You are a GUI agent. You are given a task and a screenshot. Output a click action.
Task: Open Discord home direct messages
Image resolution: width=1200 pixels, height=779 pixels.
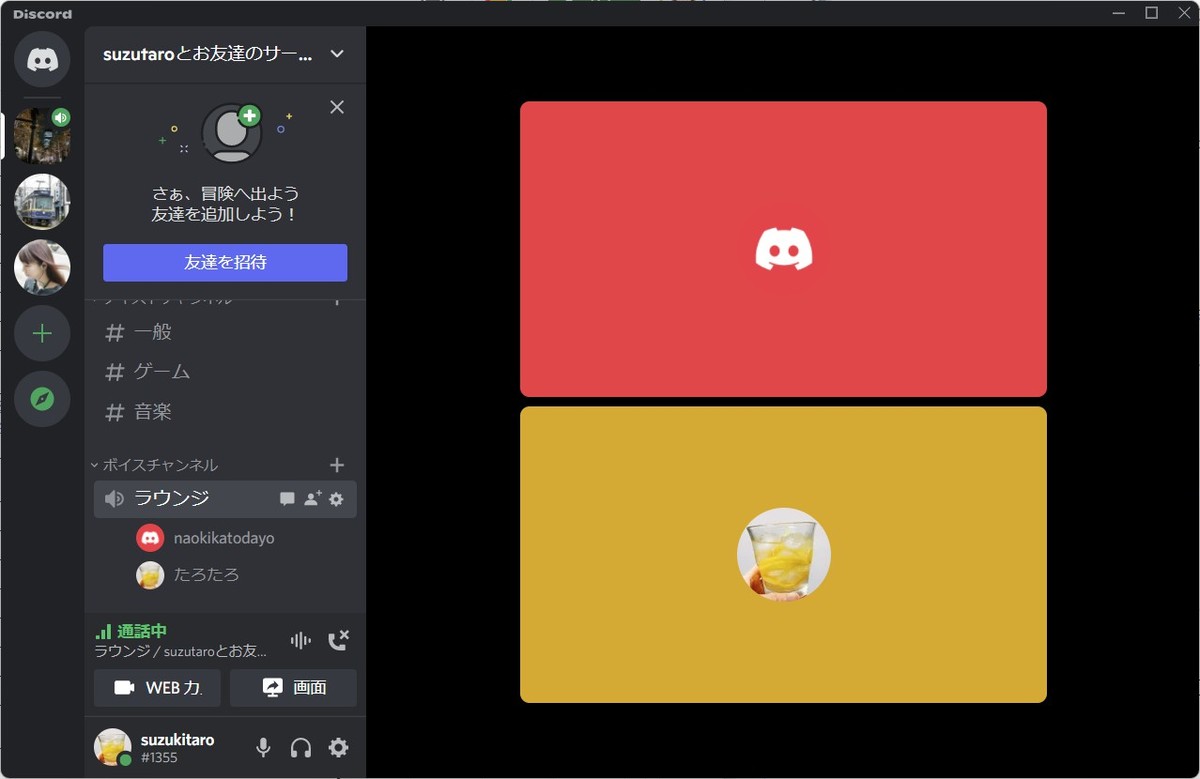click(x=42, y=59)
